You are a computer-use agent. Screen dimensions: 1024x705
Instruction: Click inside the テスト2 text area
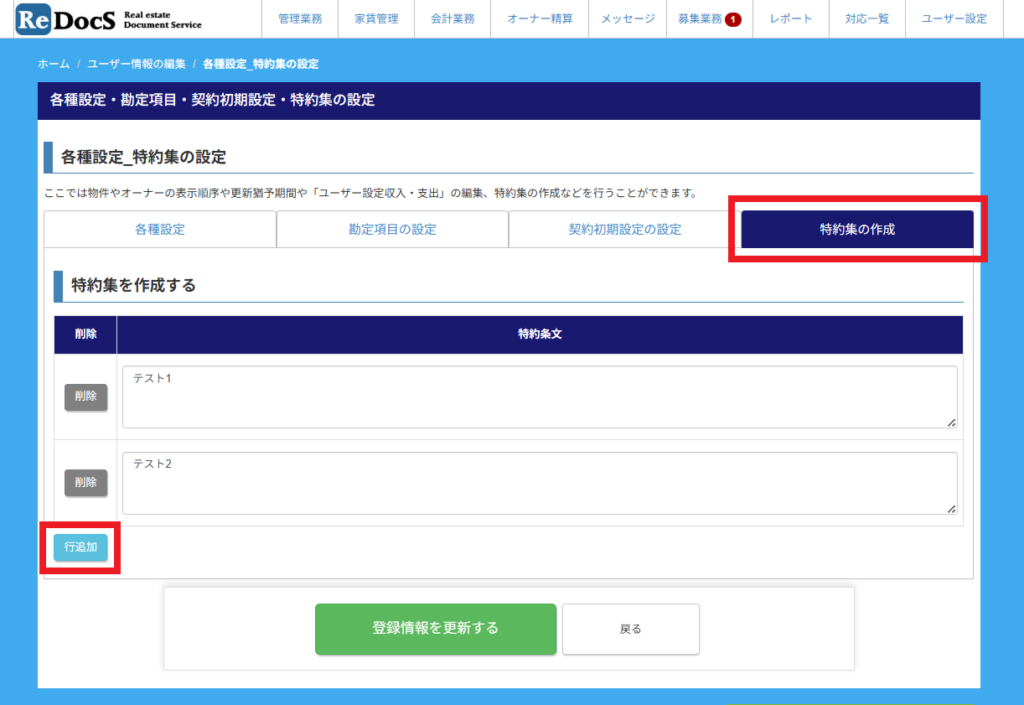[x=540, y=484]
